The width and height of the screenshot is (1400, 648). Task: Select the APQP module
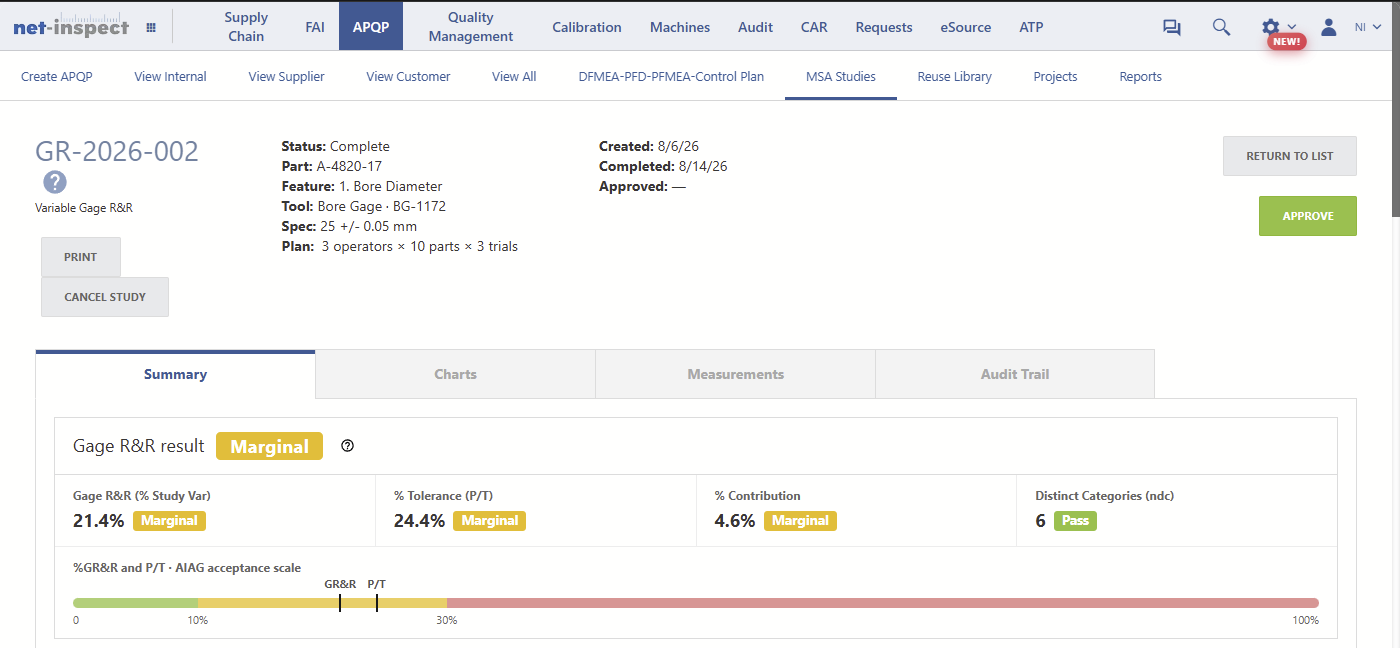click(371, 27)
